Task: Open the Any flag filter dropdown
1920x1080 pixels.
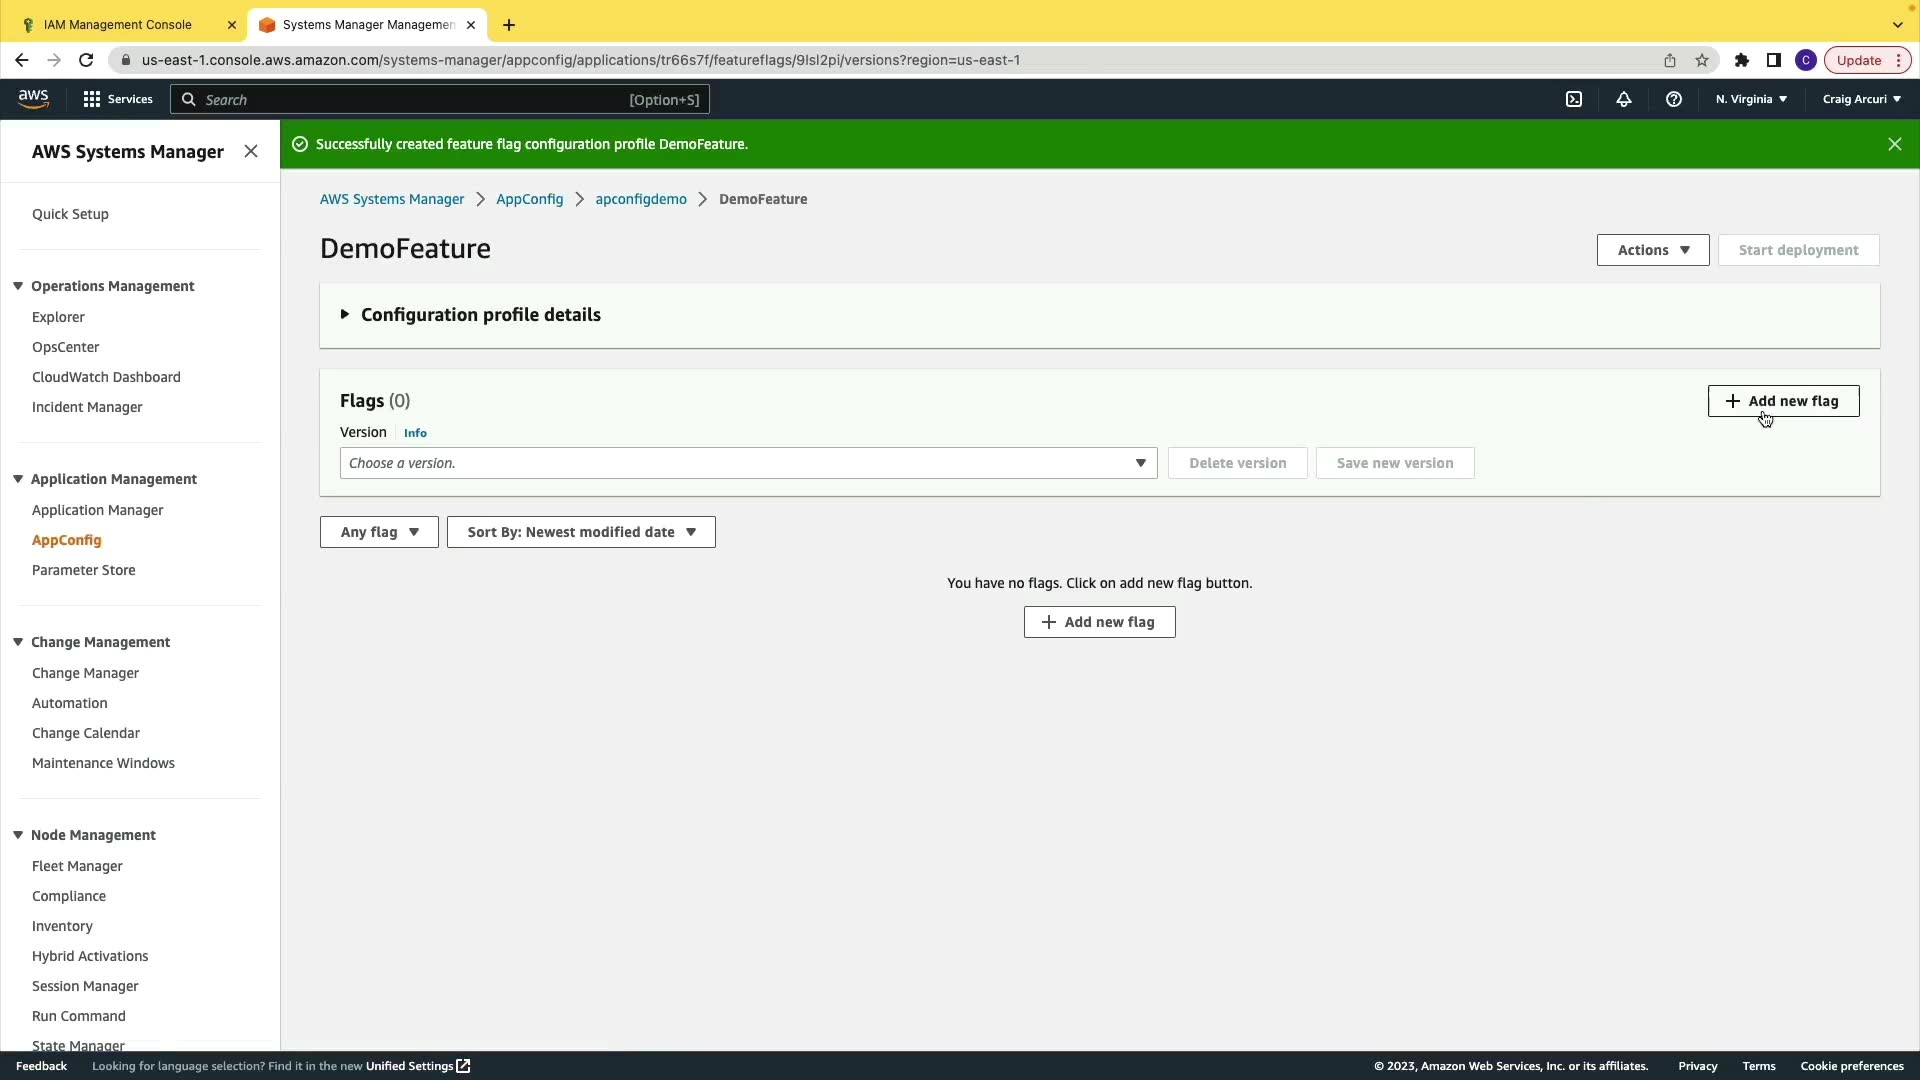Action: (x=379, y=532)
